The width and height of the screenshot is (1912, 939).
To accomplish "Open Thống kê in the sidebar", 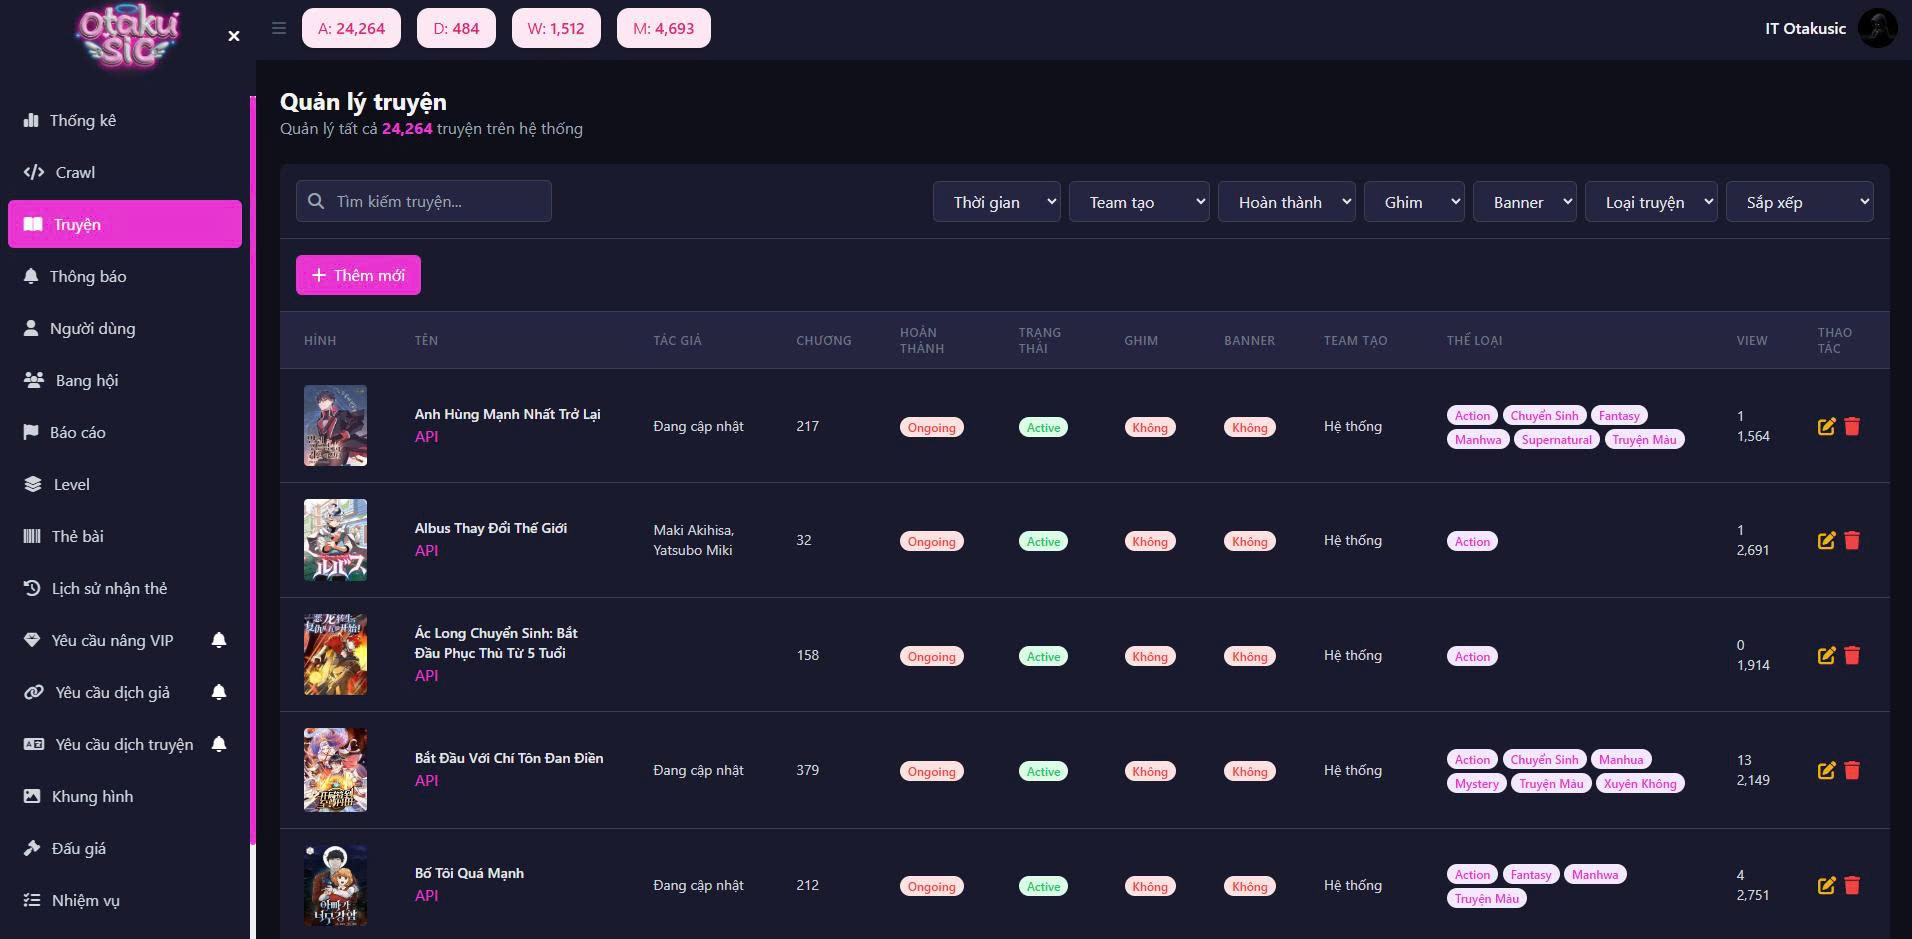I will tap(83, 120).
